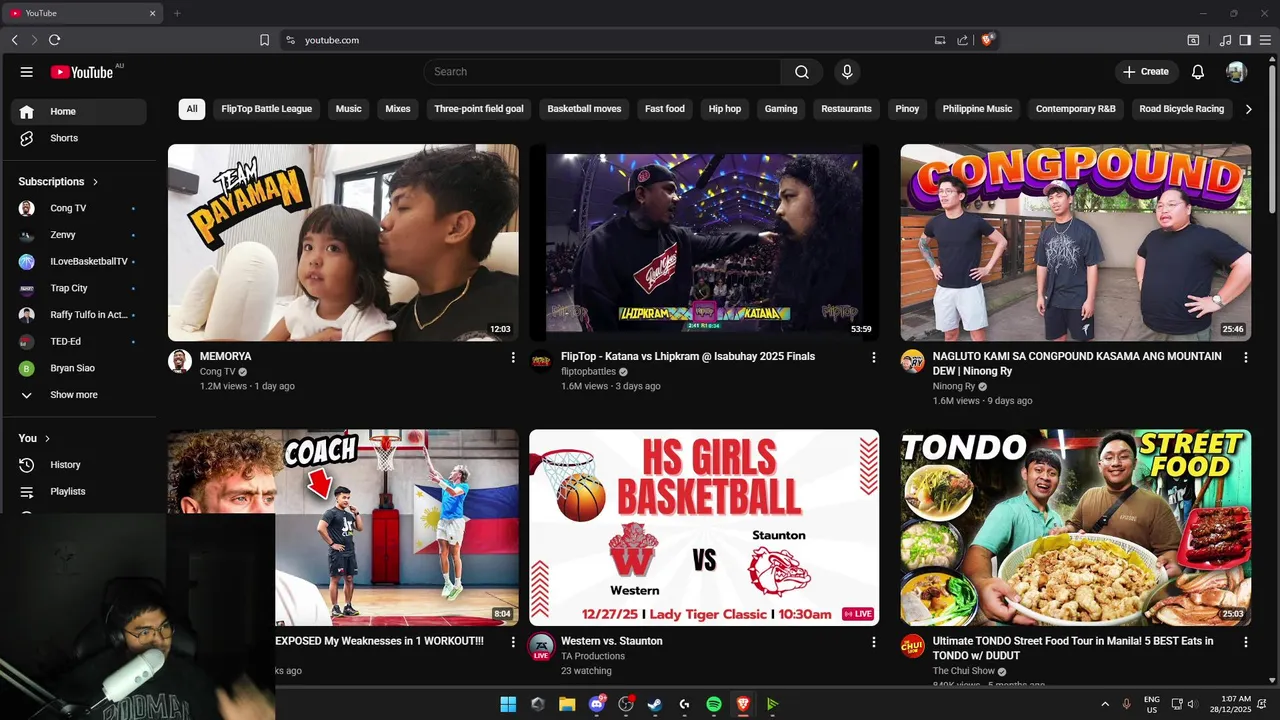This screenshot has height=720, width=1280.
Task: Open Shorts from the sidebar
Action: click(78, 138)
